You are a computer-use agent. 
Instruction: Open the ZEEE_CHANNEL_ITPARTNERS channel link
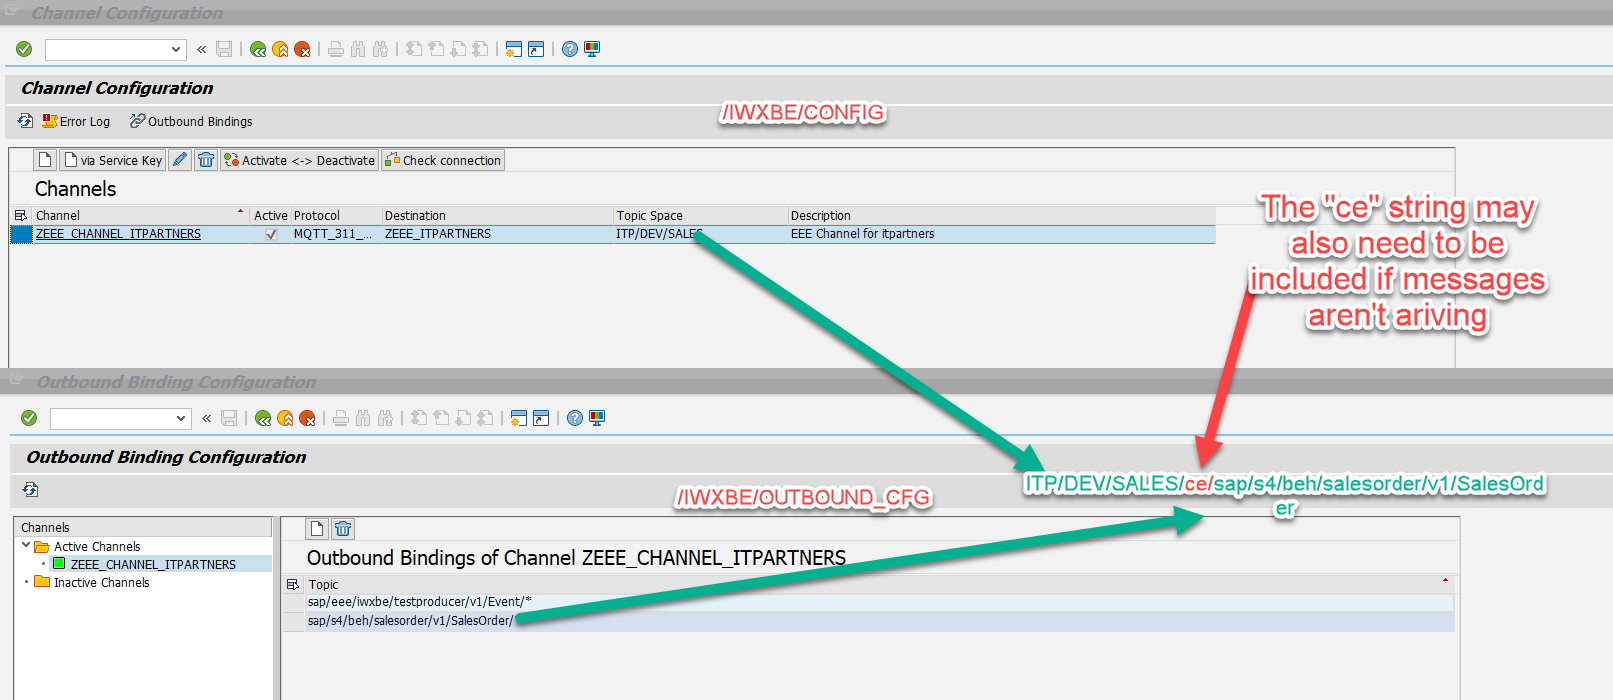tap(118, 234)
